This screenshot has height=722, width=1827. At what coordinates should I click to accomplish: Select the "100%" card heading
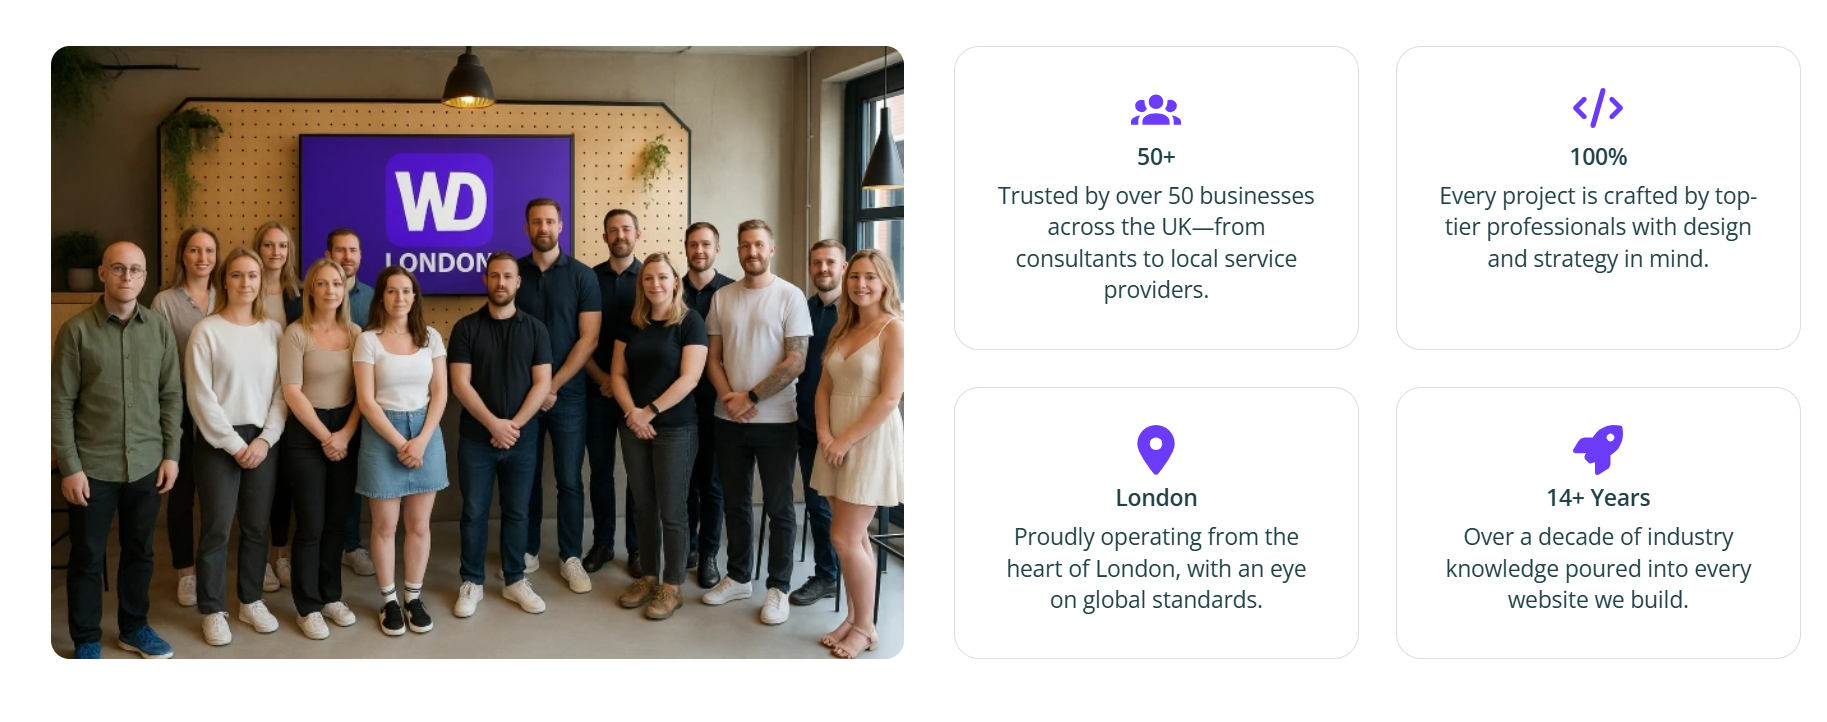(x=1597, y=157)
